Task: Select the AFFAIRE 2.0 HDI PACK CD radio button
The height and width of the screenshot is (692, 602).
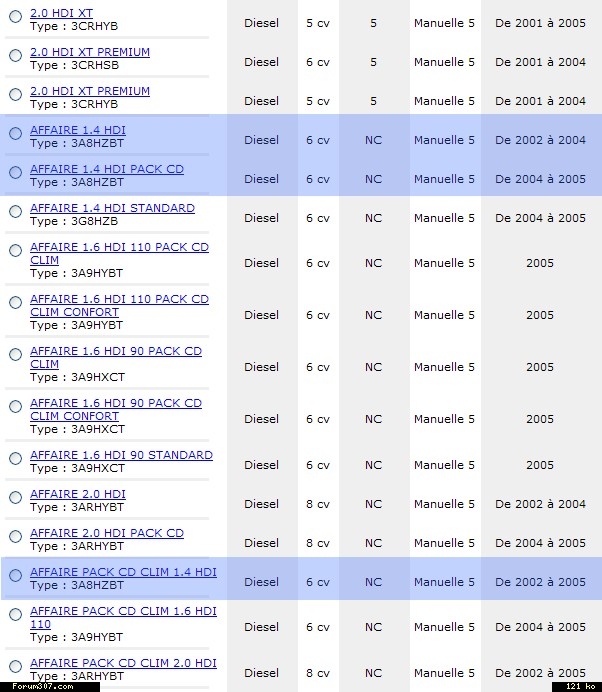Action: click(15, 536)
